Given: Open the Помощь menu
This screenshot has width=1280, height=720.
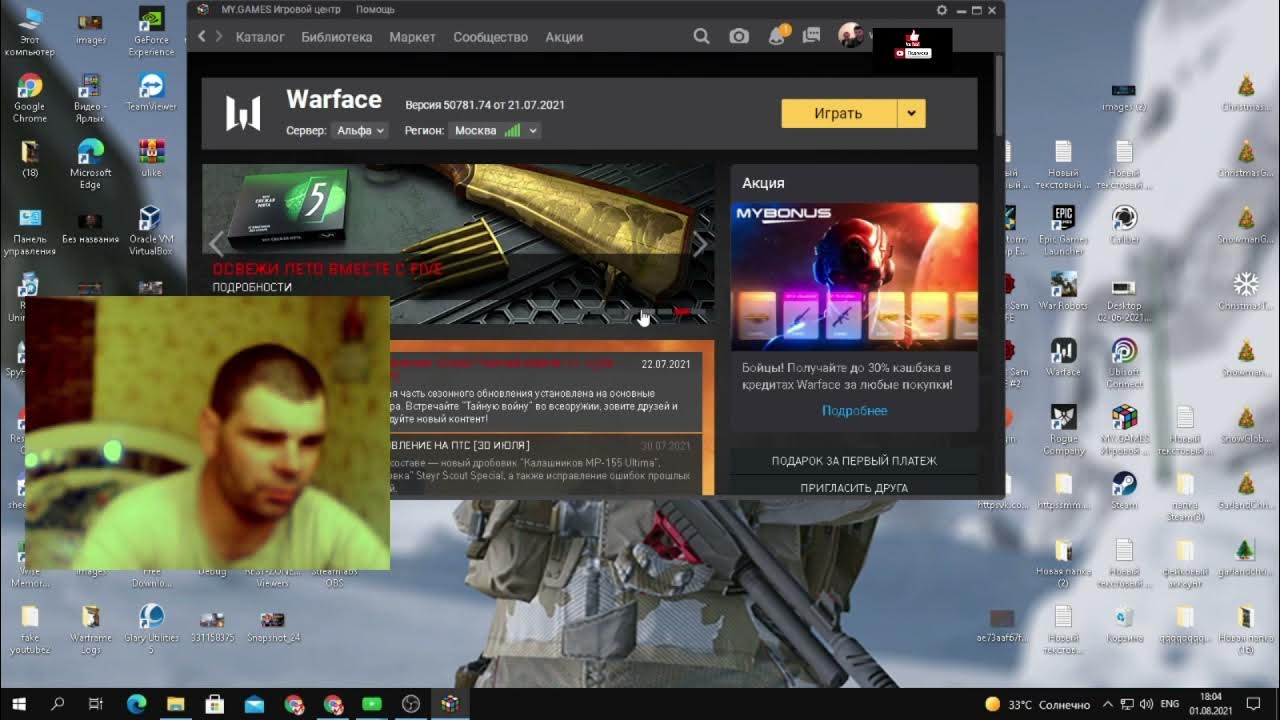Looking at the screenshot, I should [x=375, y=10].
